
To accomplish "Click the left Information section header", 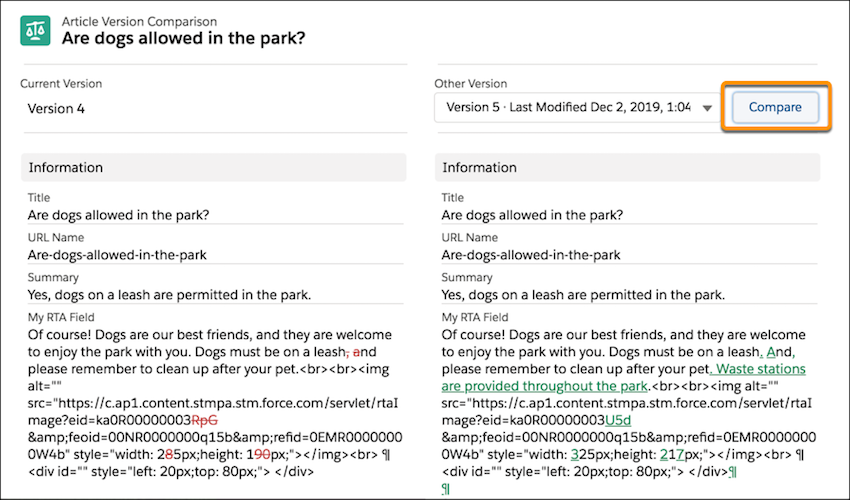I will click(213, 167).
